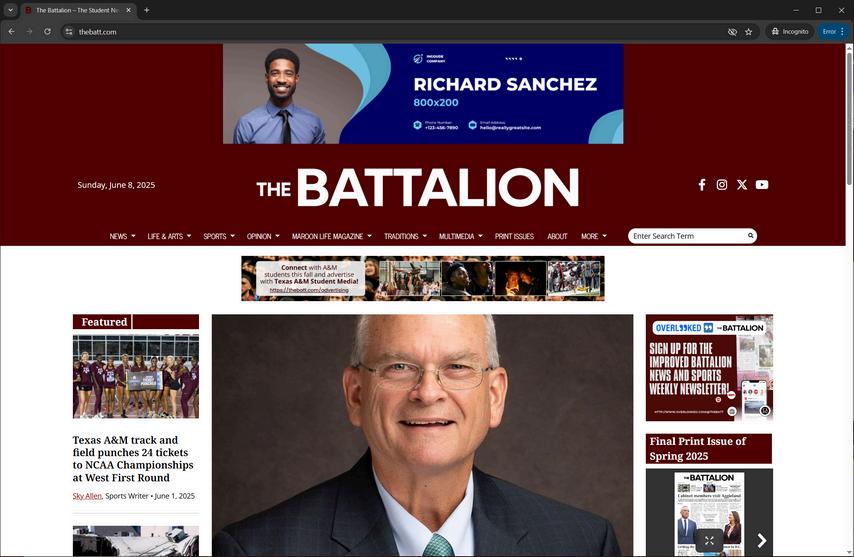The width and height of the screenshot is (854, 557).
Task: Click the X (Twitter) social icon
Action: click(x=742, y=185)
